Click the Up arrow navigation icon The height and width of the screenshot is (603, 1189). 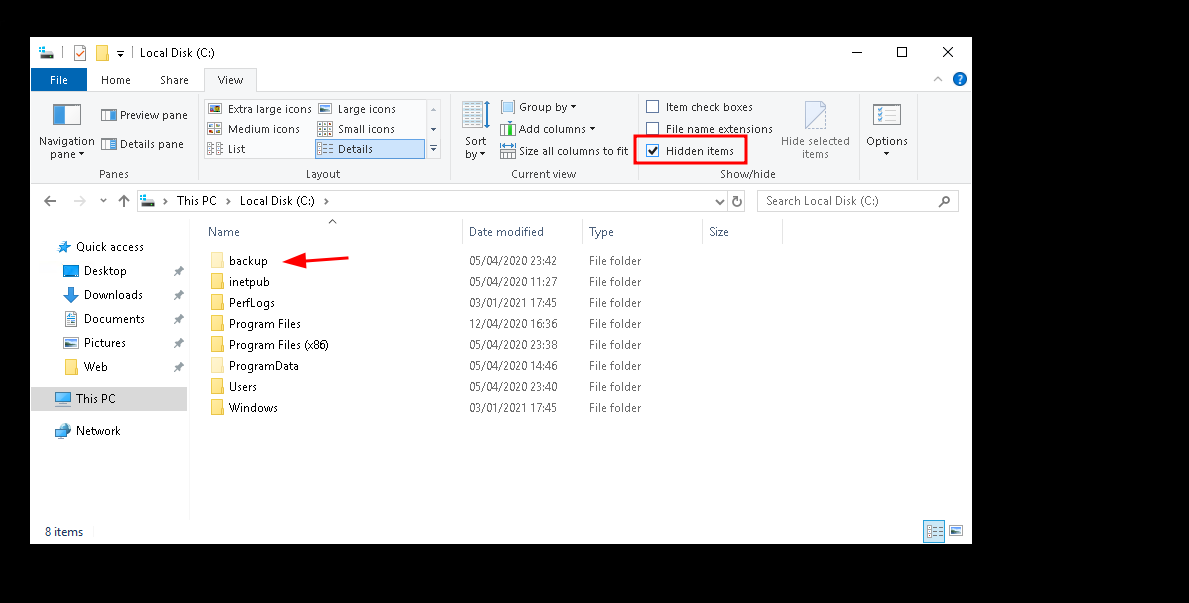click(x=124, y=201)
